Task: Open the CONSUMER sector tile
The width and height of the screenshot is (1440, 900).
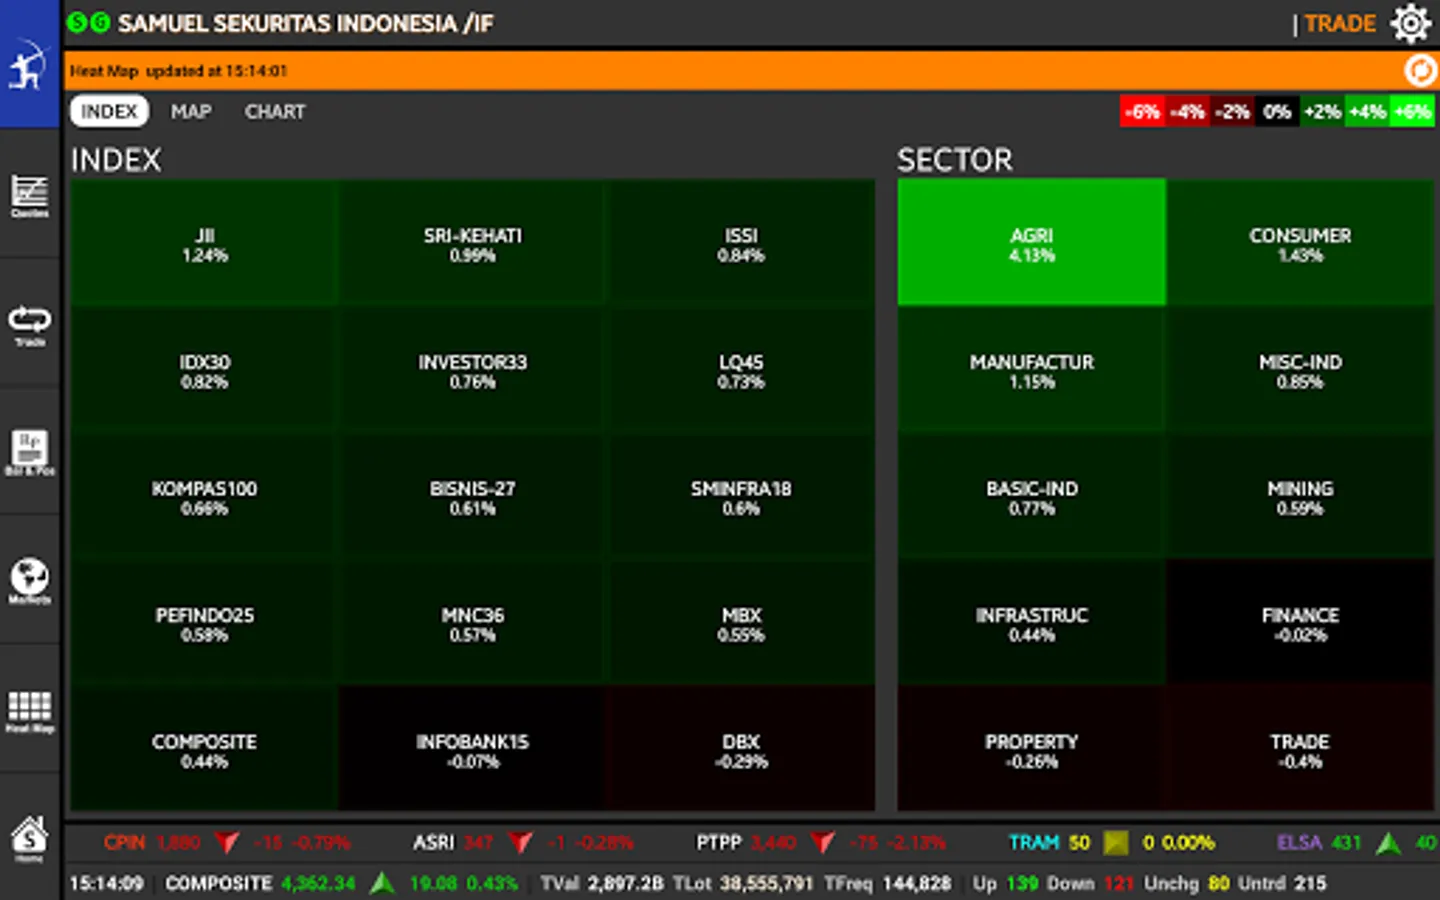Action: [x=1300, y=242]
